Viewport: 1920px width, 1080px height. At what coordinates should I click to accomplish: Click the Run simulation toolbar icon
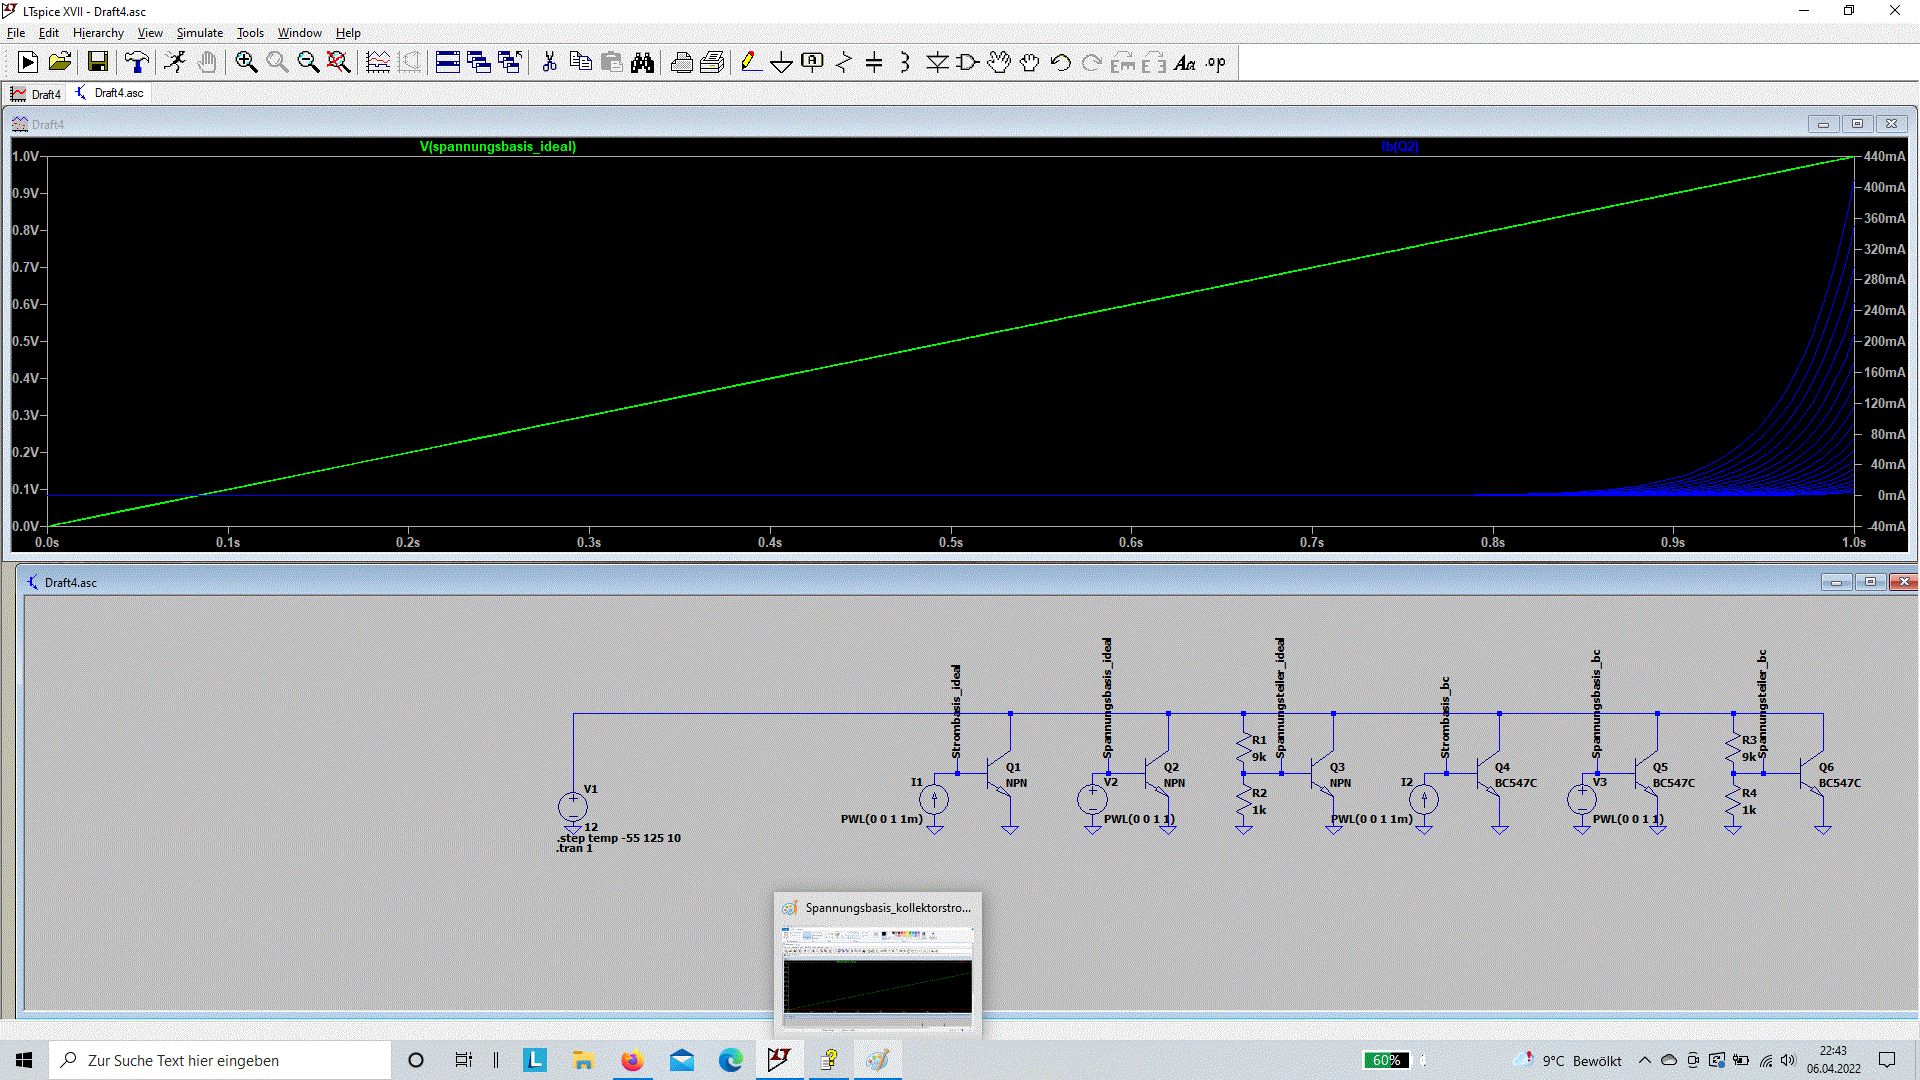coord(174,62)
